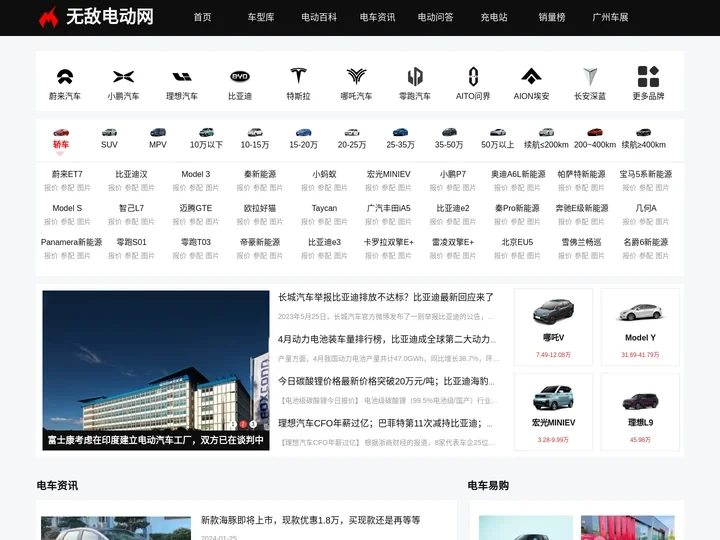Viewport: 720px width, 540px height.
Task: Open the 几何A model link
Action: [646, 208]
